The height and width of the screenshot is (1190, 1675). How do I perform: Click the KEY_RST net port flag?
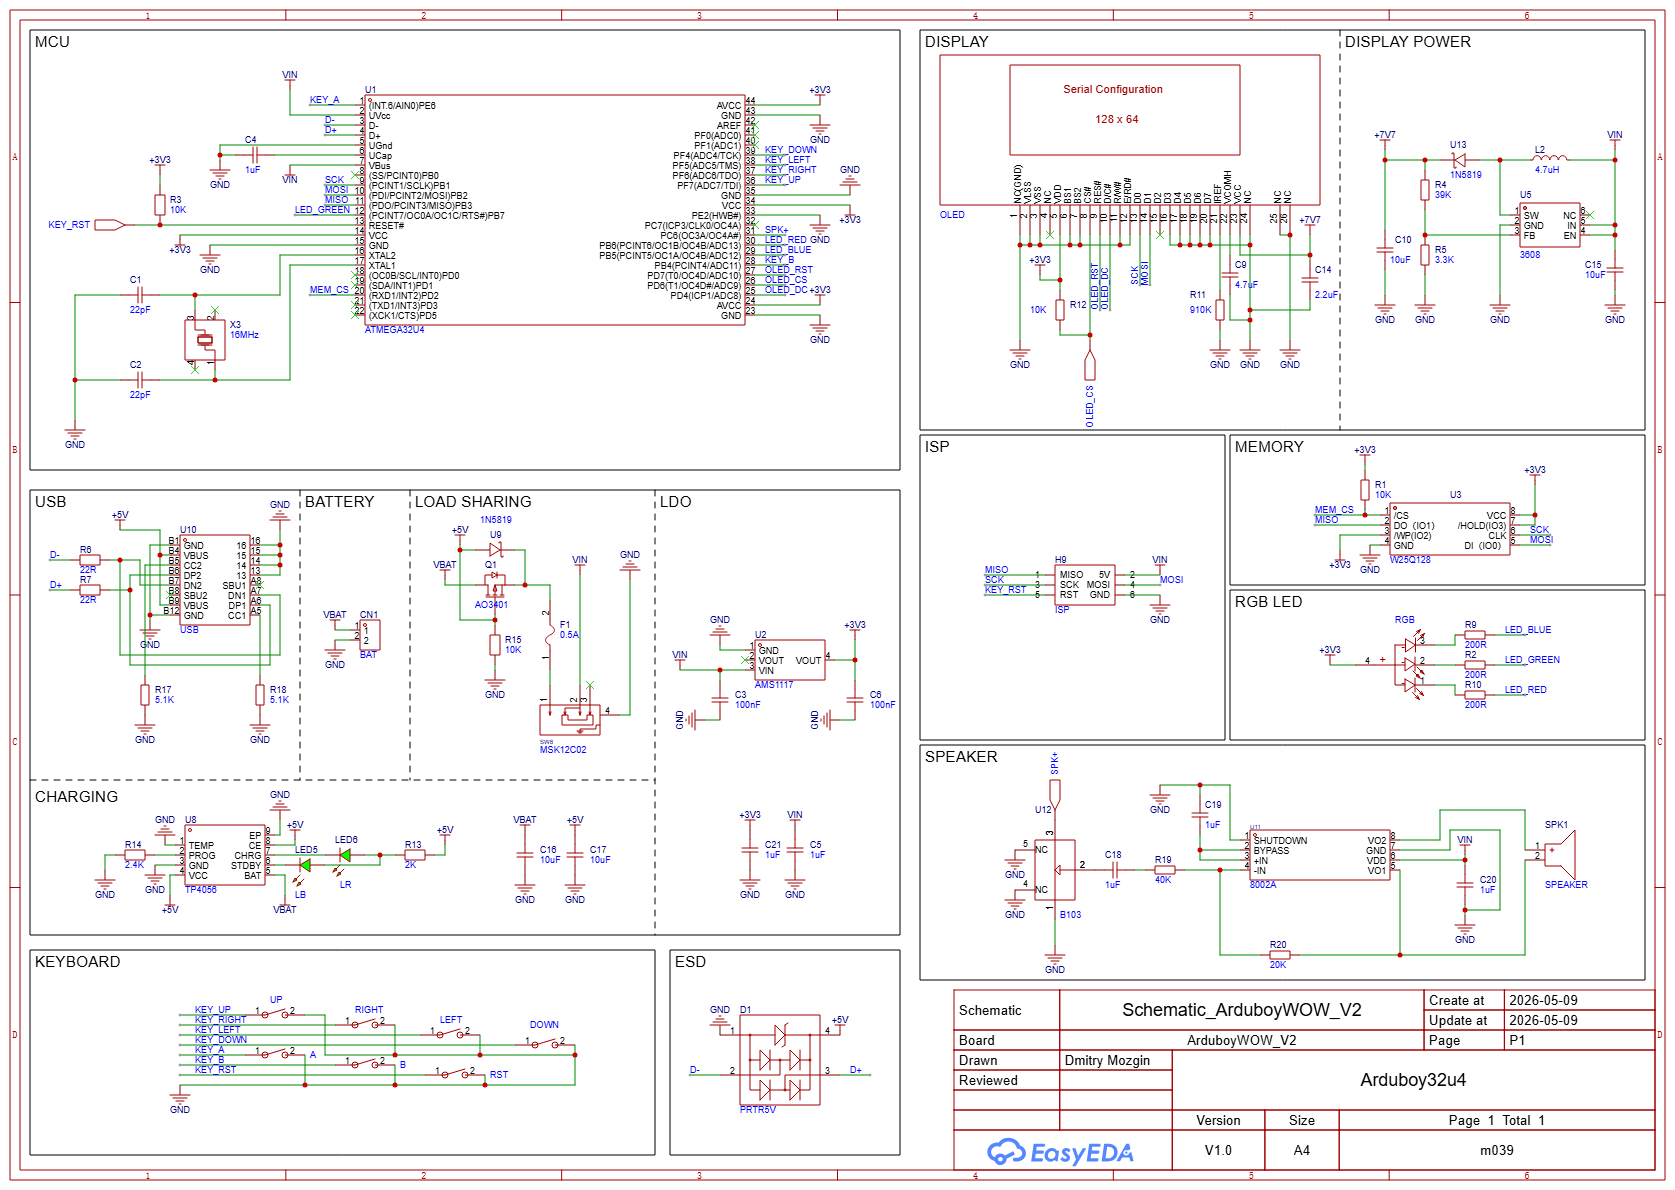[x=110, y=225]
